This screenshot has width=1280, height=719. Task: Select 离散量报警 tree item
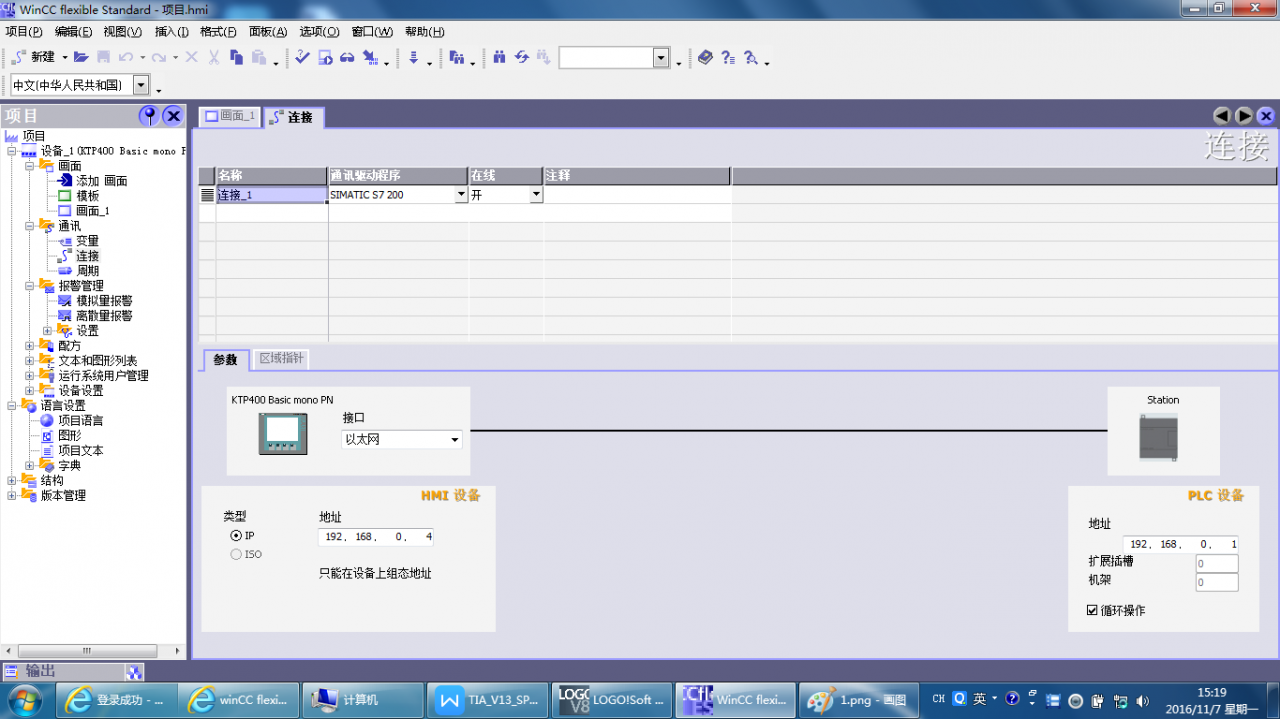[104, 316]
